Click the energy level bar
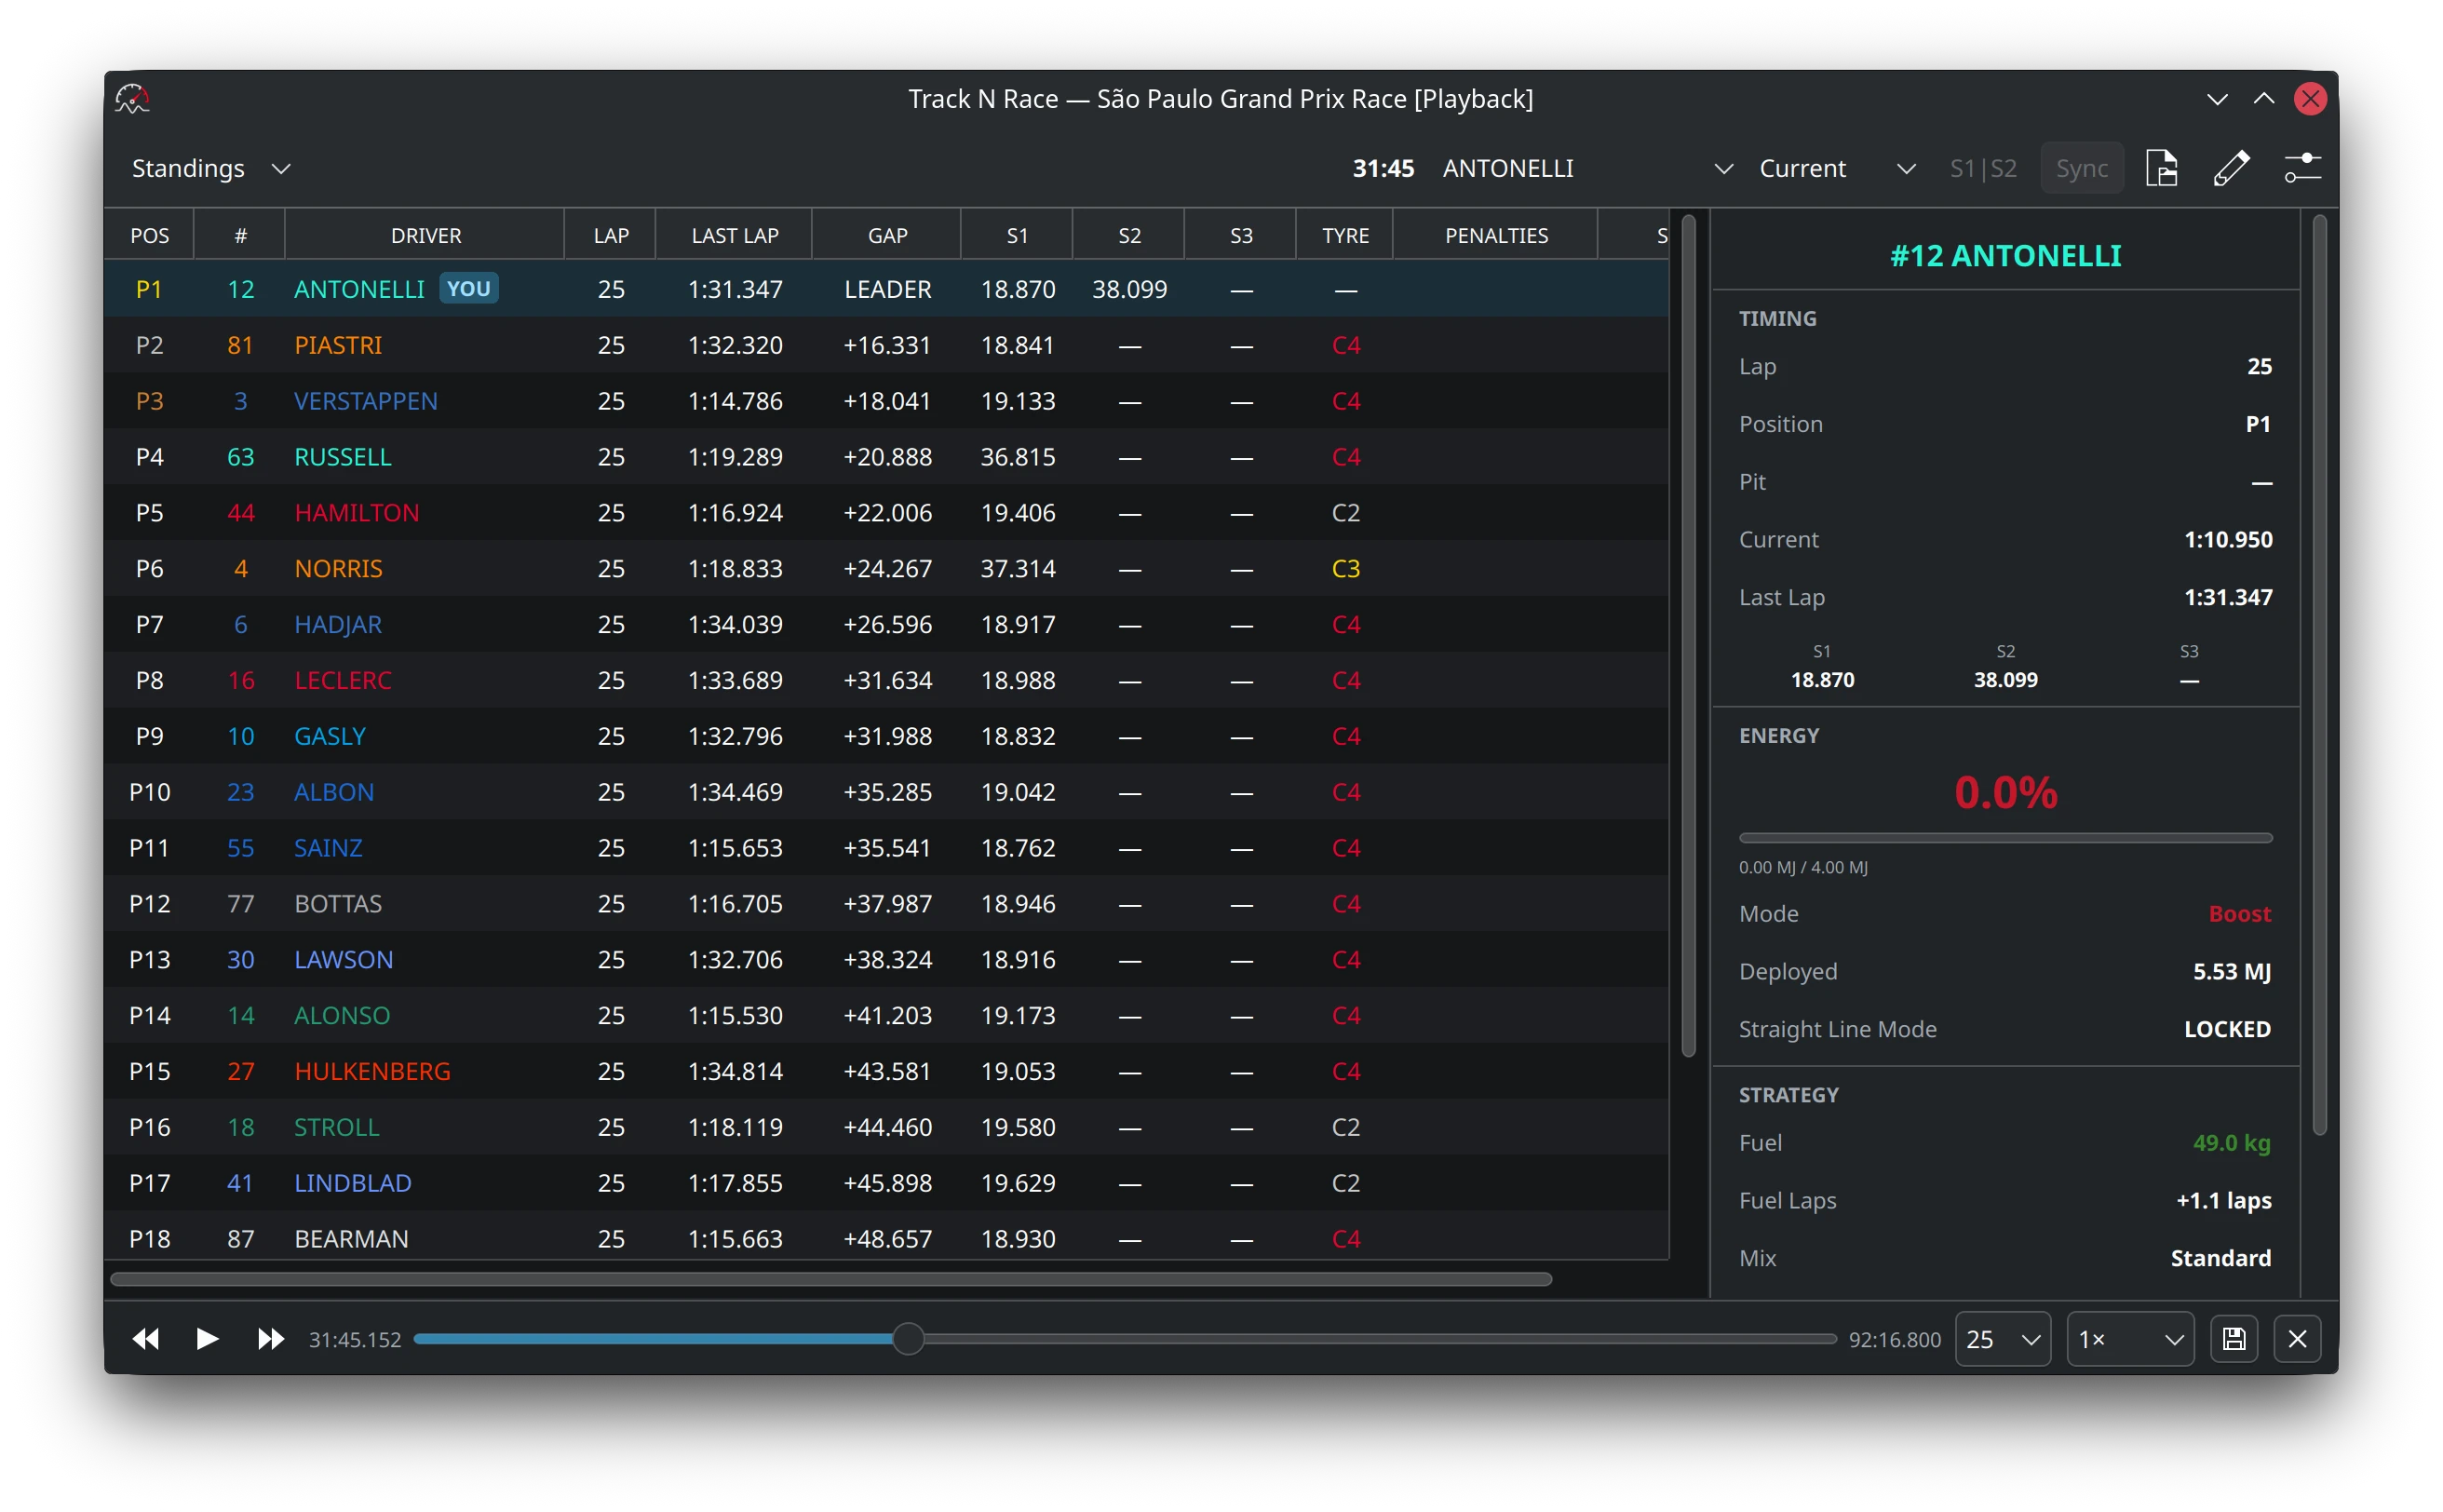 click(x=2005, y=838)
